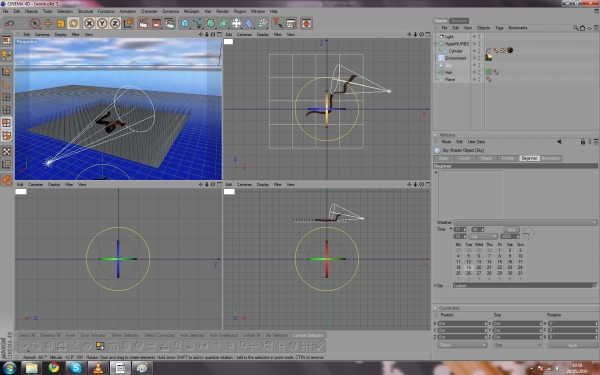Screen dimensions: 600x375
Task: Add a Cube primitive object
Action: pos(185,23)
